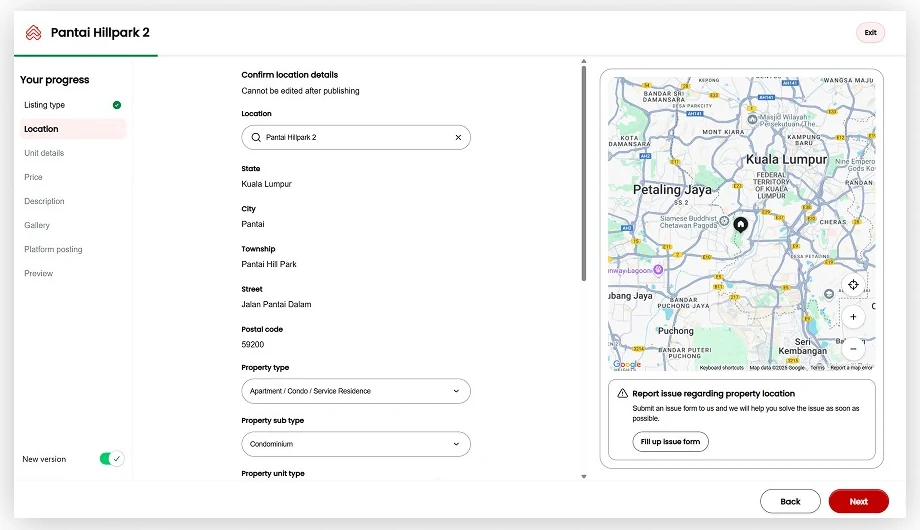The height and width of the screenshot is (530, 920).
Task: Click the green checkmark beside Listing type
Action: [117, 105]
